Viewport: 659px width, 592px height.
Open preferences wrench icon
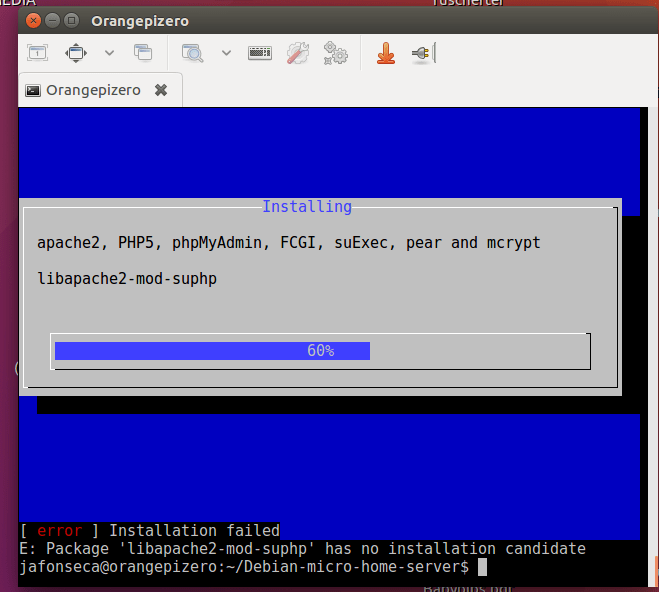pos(298,53)
